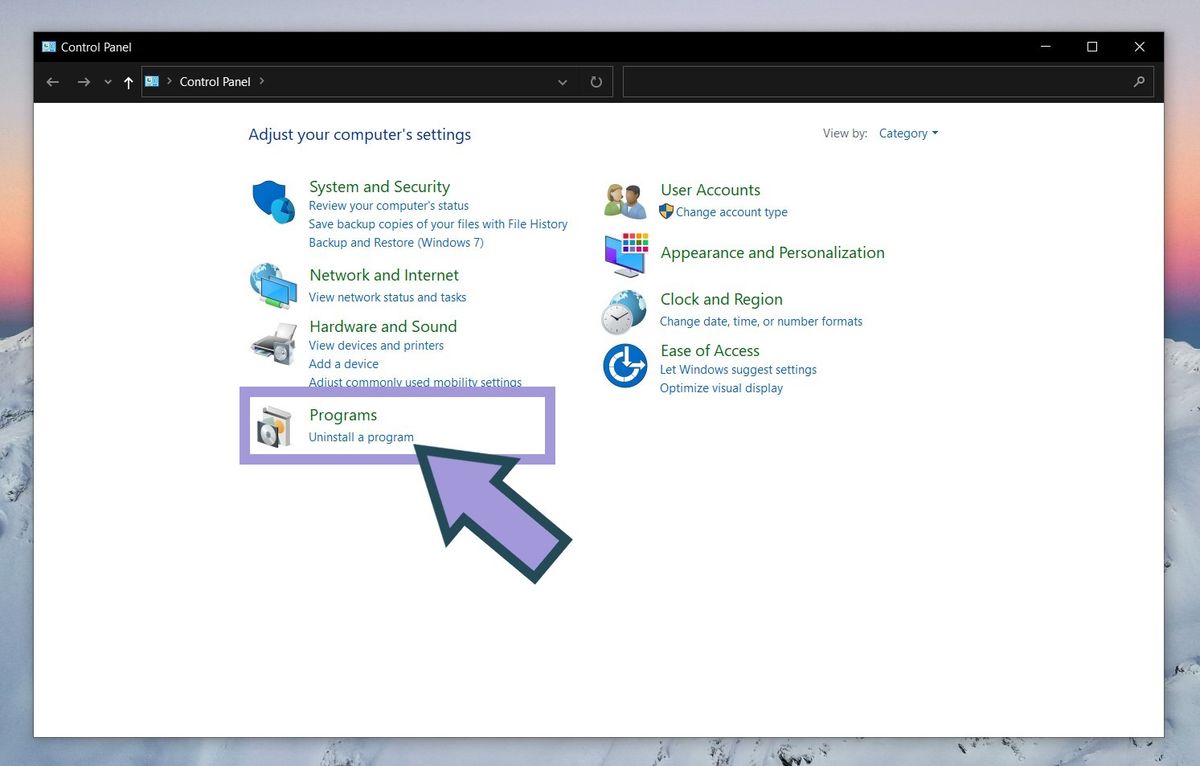Click Uninstall a program link
Viewport: 1200px width, 766px height.
click(361, 437)
